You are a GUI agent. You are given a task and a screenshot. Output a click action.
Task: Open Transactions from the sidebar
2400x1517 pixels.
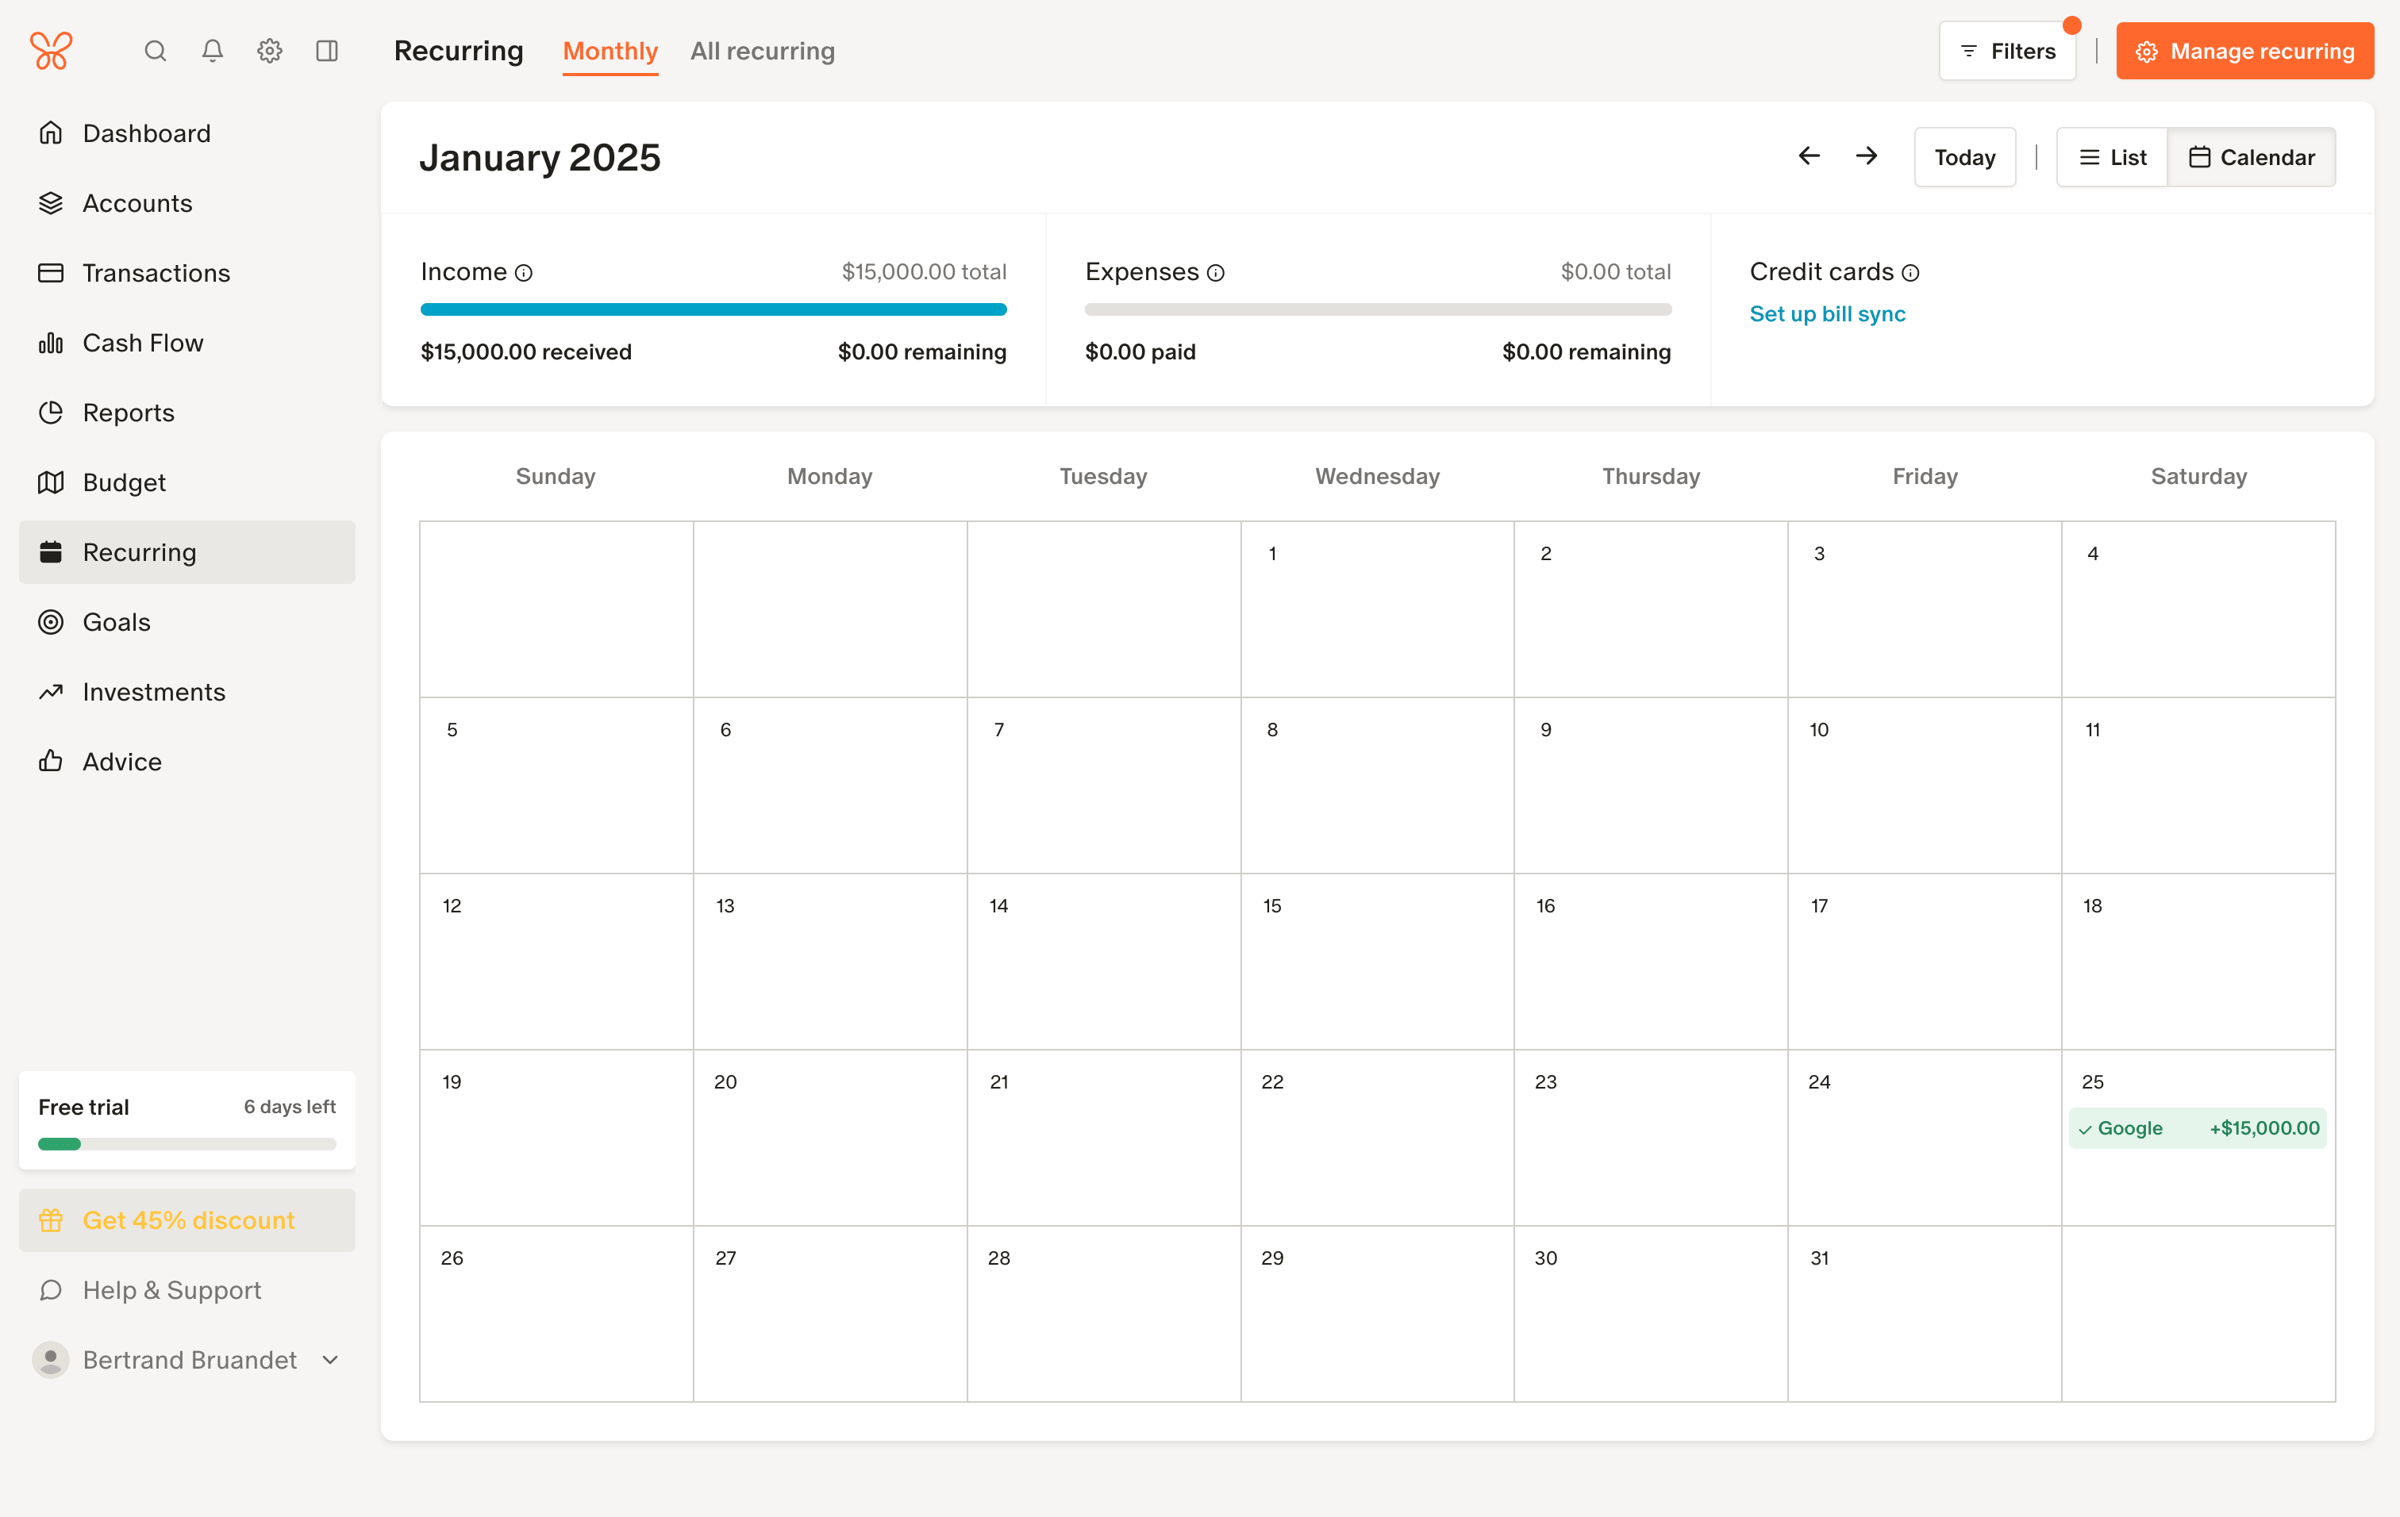[x=187, y=273]
